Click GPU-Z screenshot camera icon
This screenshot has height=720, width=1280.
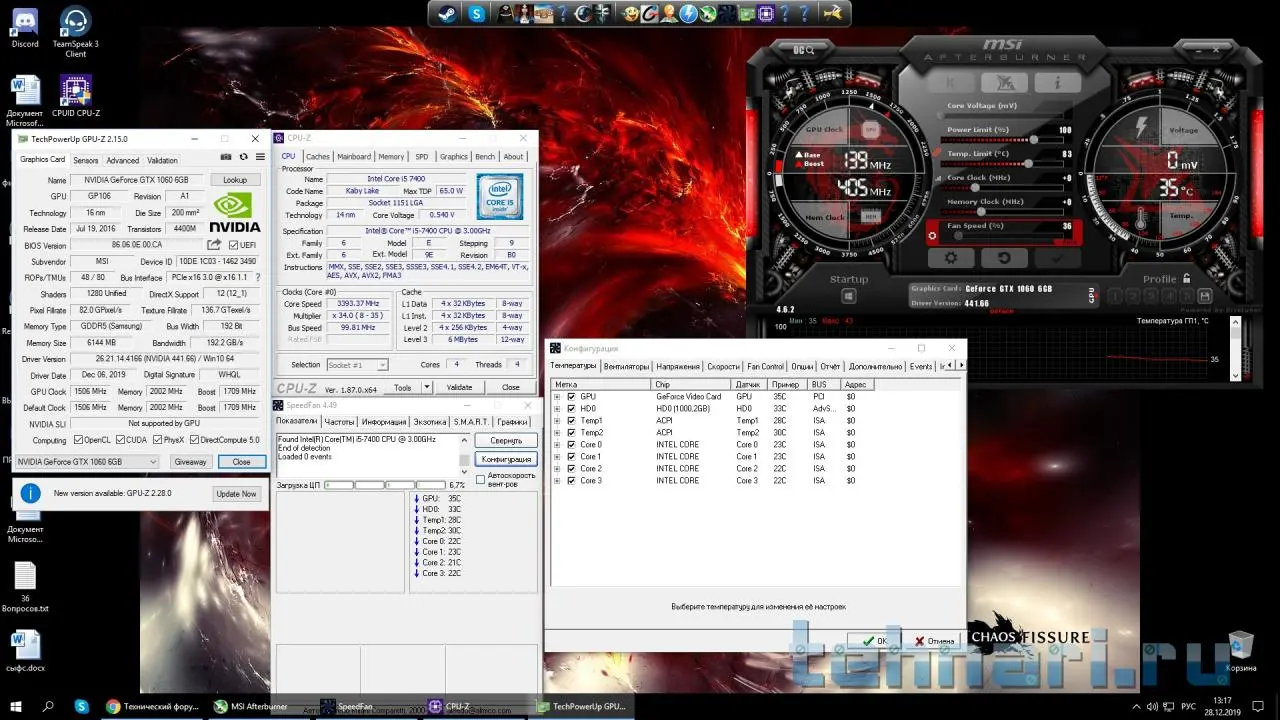pos(226,157)
